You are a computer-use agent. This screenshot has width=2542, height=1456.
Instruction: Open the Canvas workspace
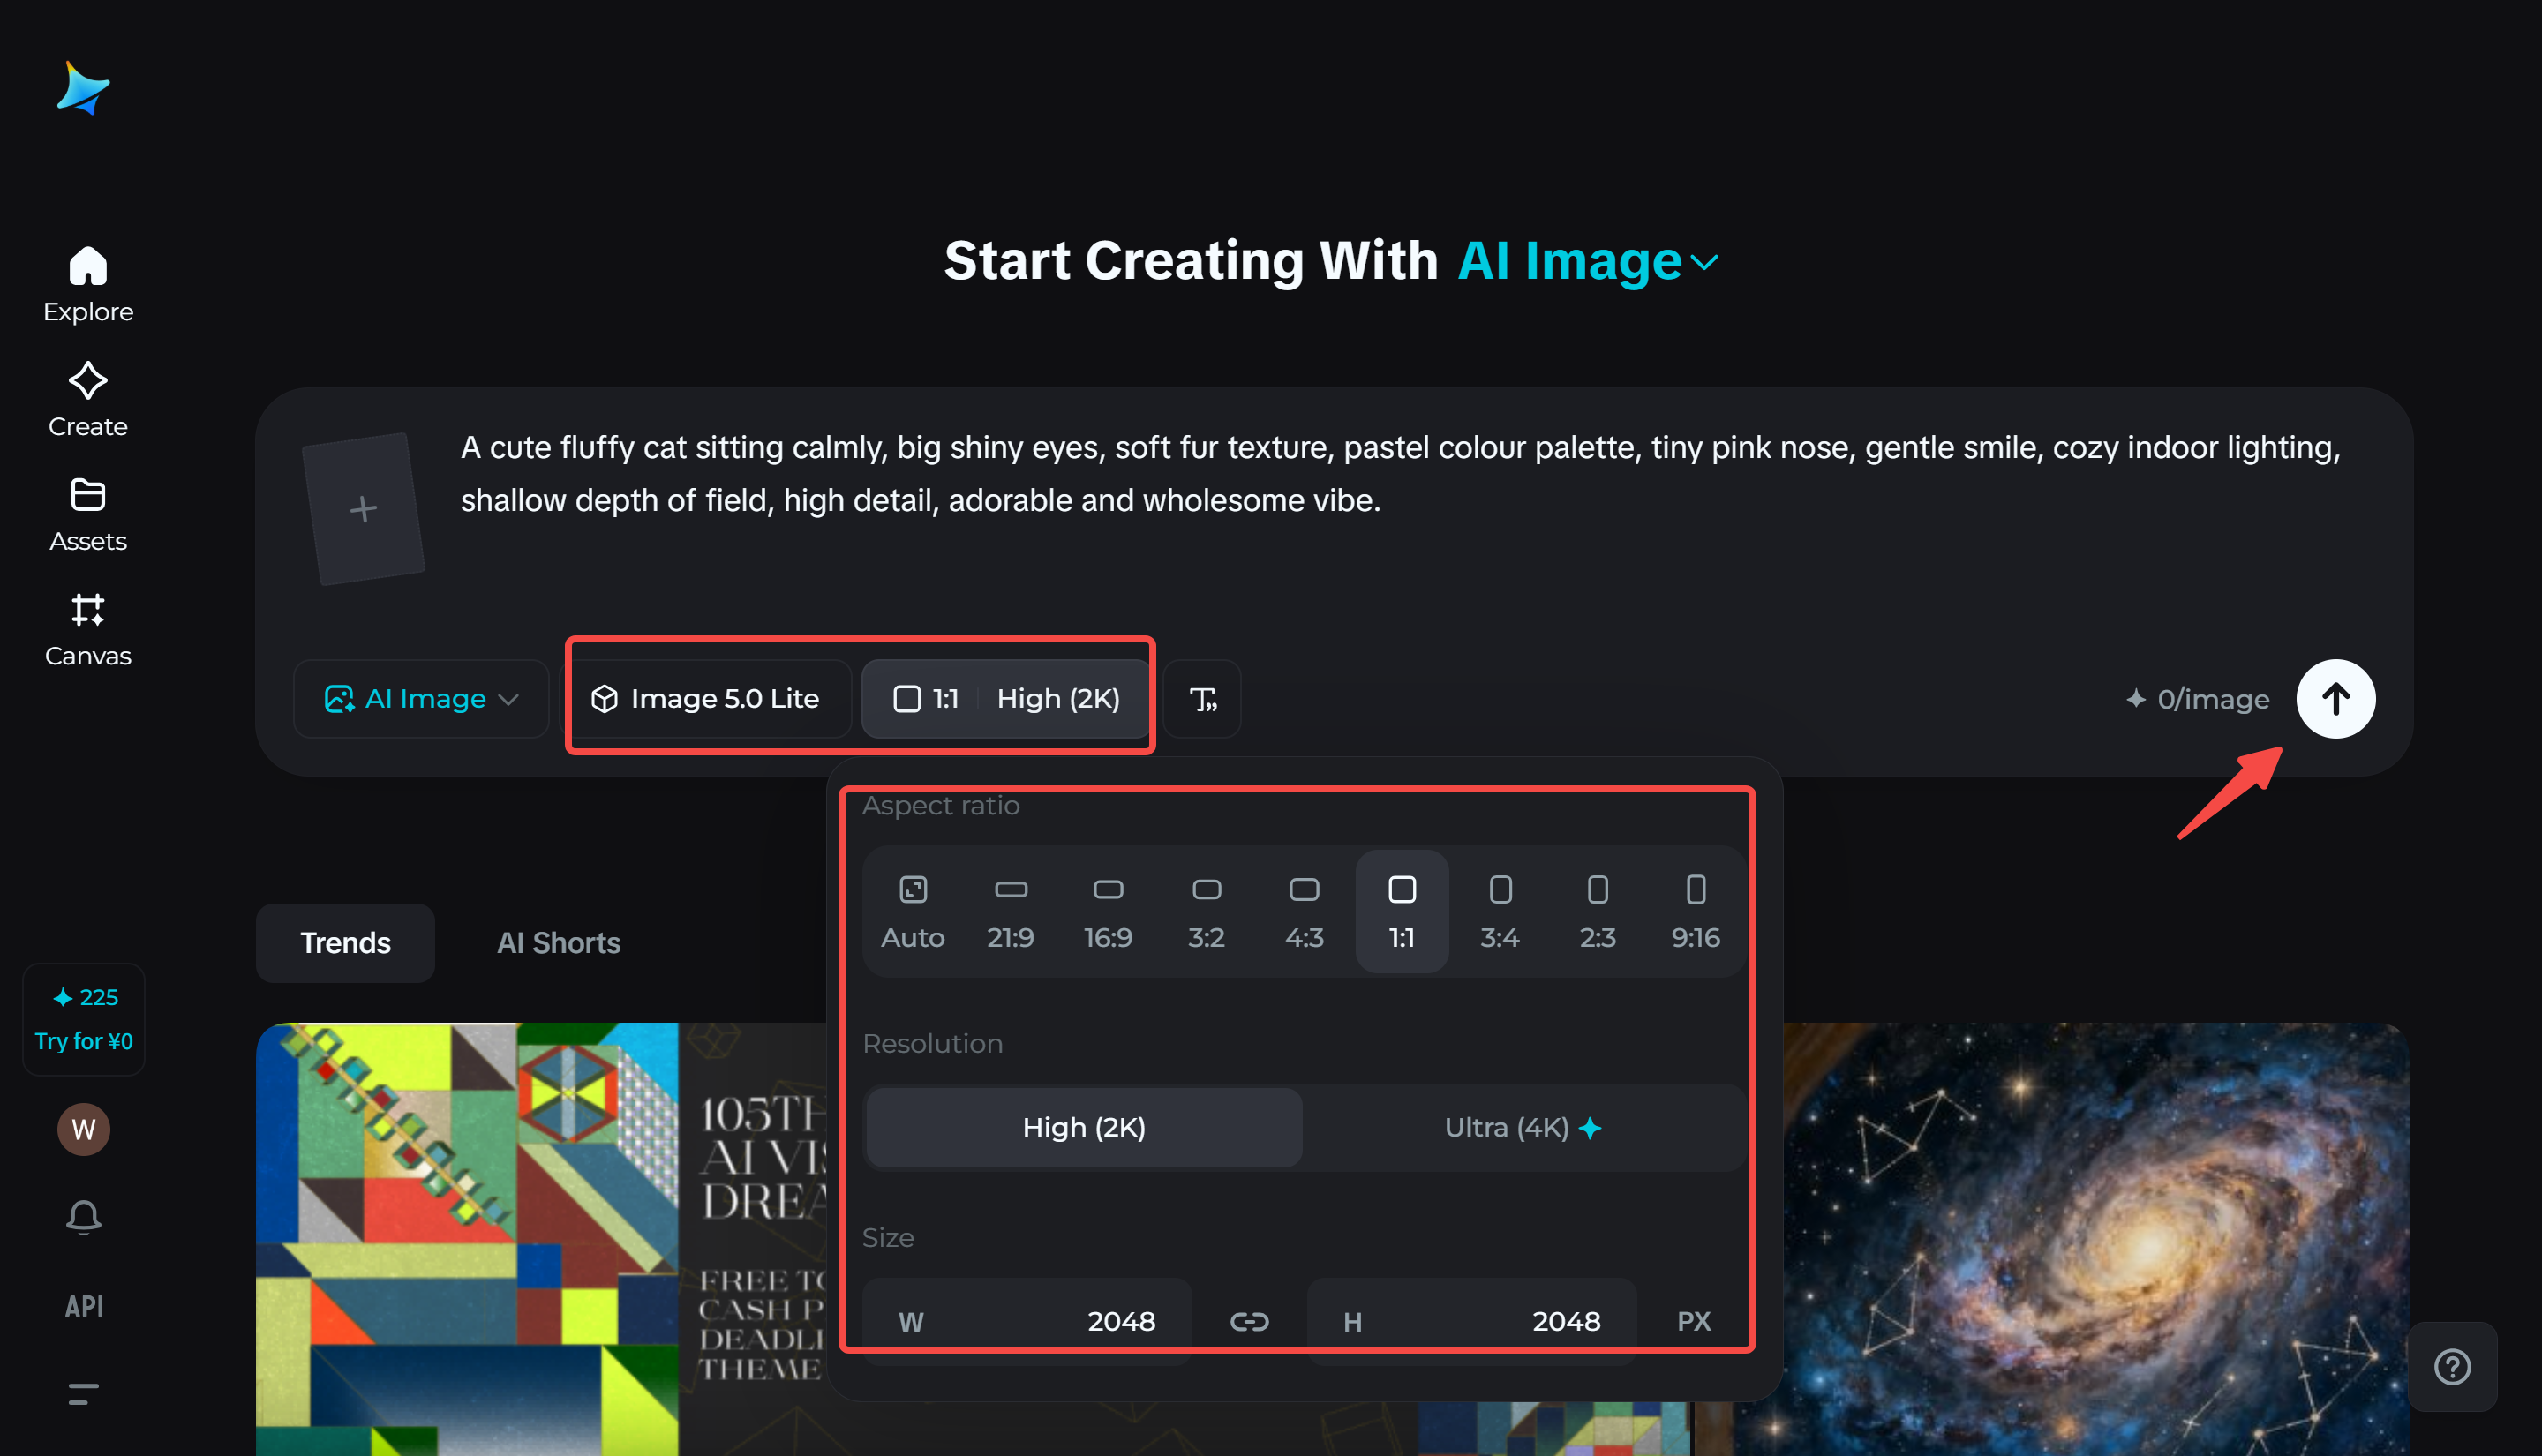coord(88,629)
